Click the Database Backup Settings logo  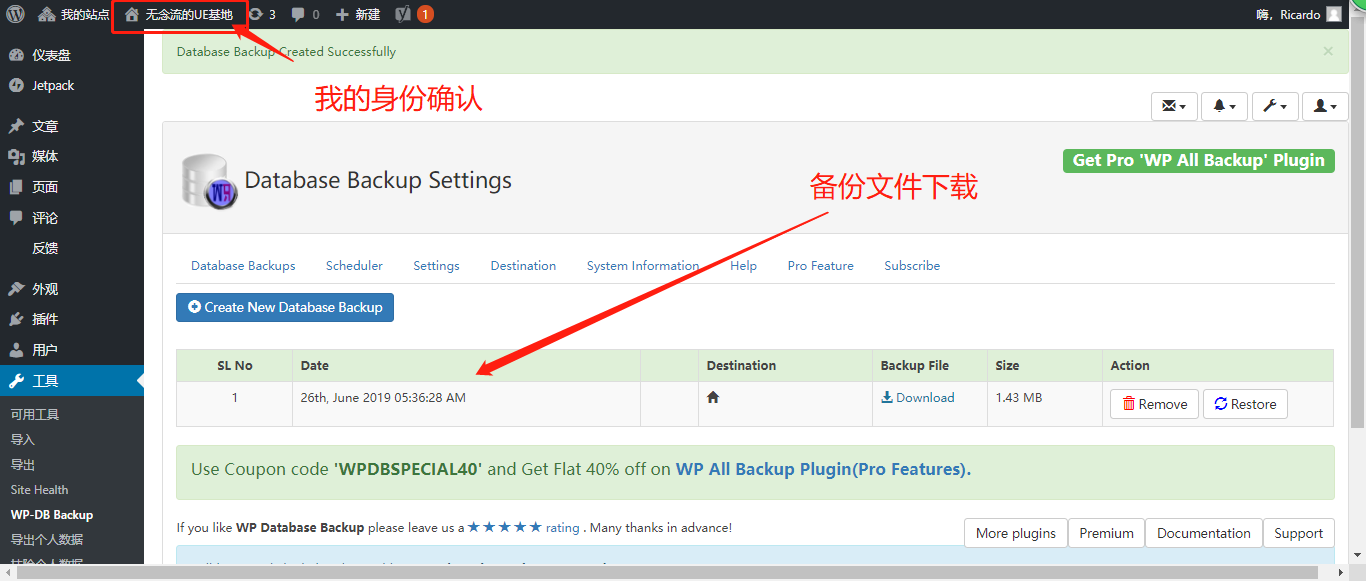click(x=210, y=180)
